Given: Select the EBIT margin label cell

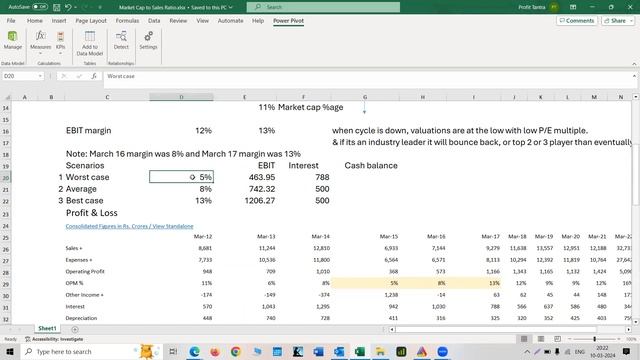Looking at the screenshot, I should (107, 131).
